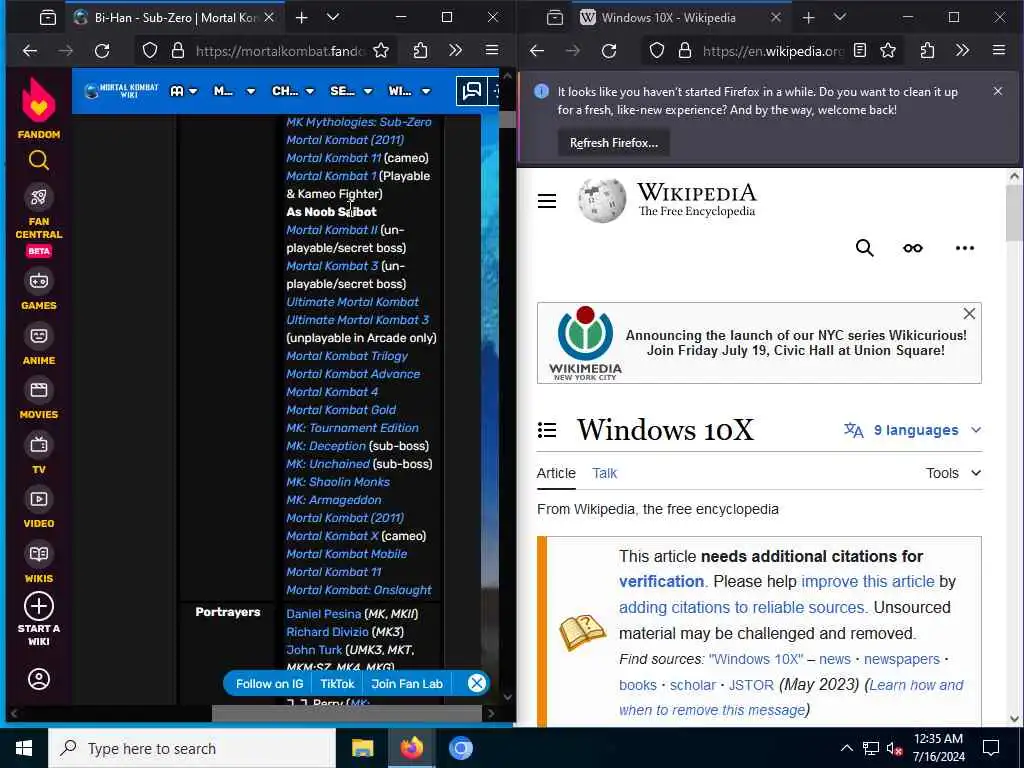
Task: Toggle reader view on Wikipedia page
Action: tap(860, 50)
